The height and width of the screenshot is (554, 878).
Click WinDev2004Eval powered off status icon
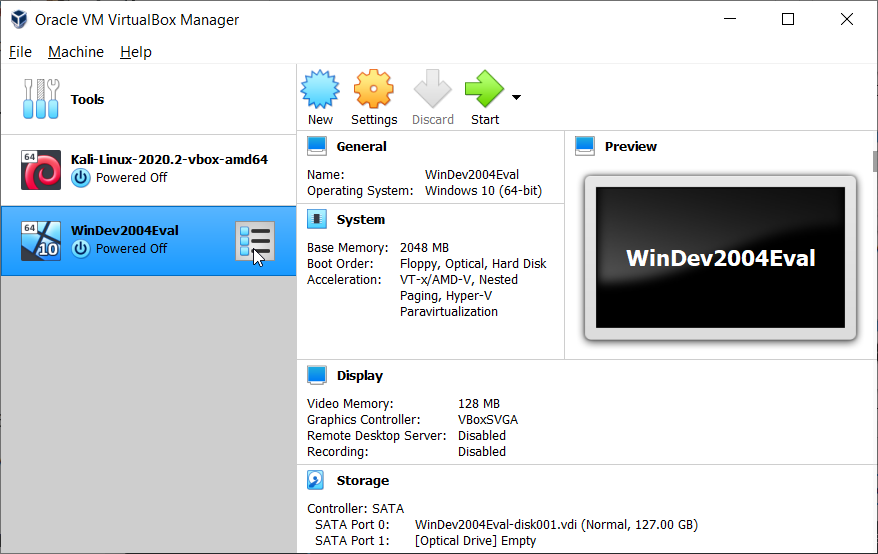[x=81, y=249]
